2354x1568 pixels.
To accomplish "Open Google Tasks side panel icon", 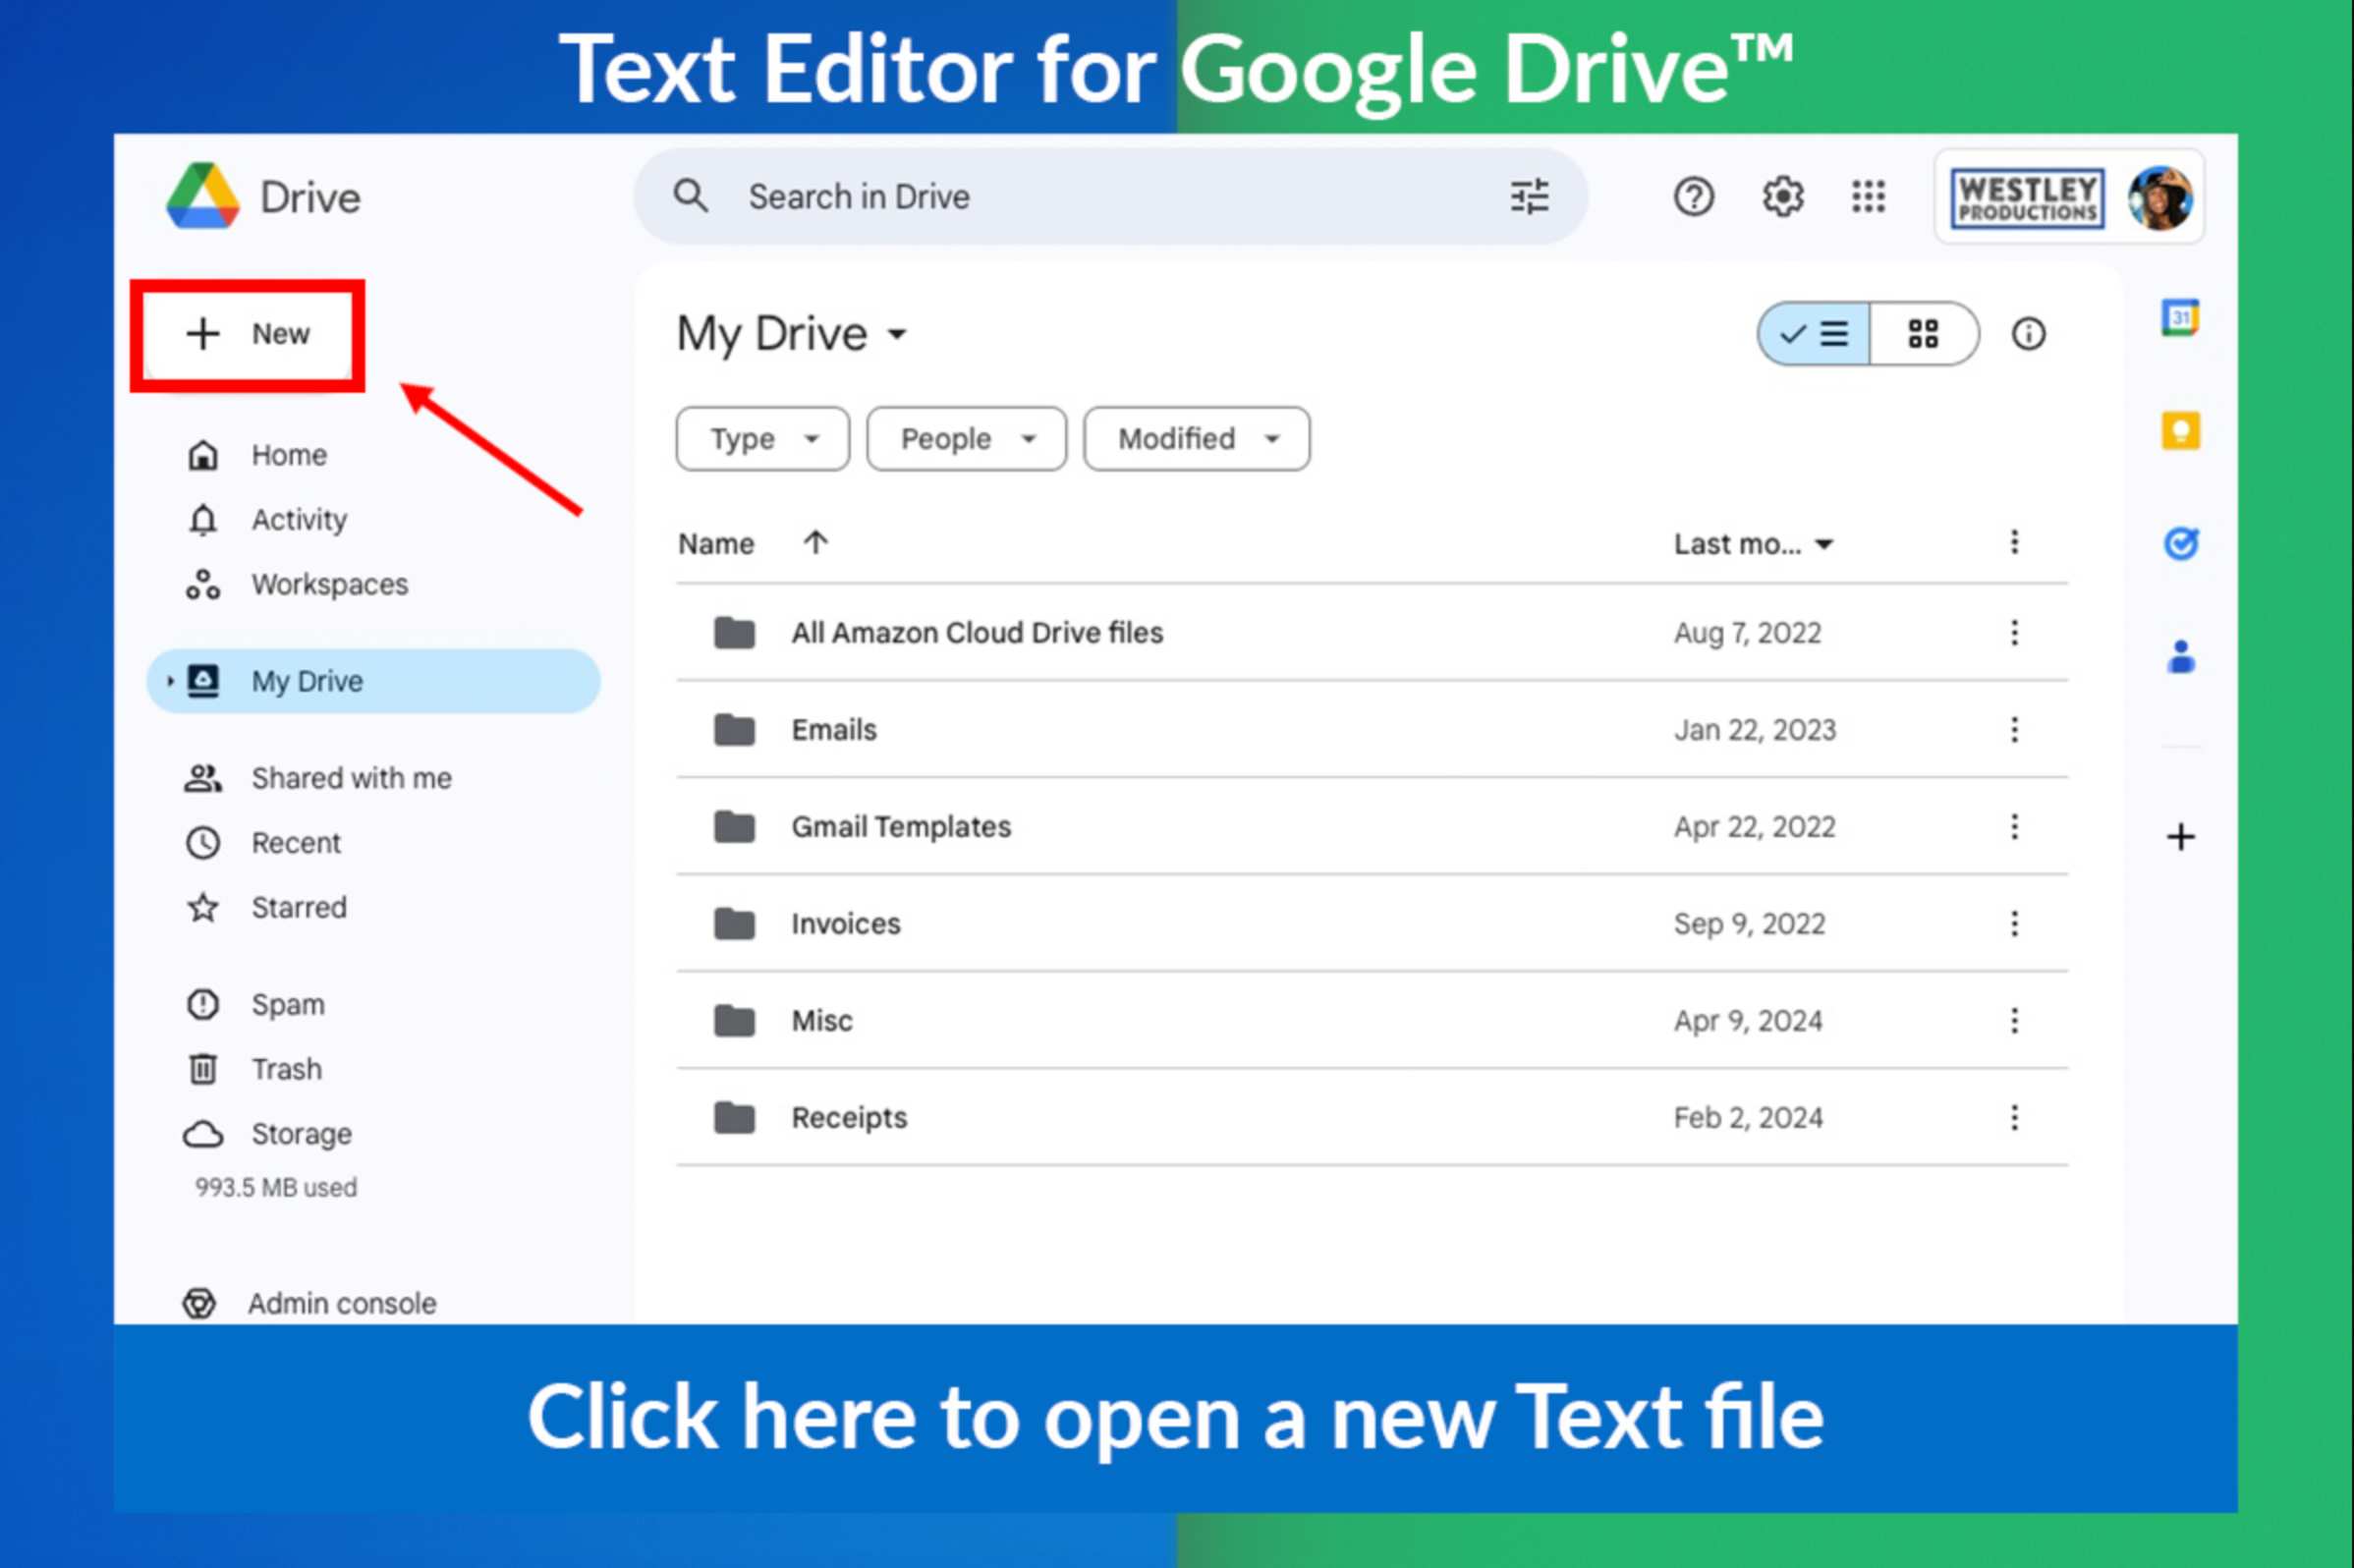I will [x=2180, y=543].
